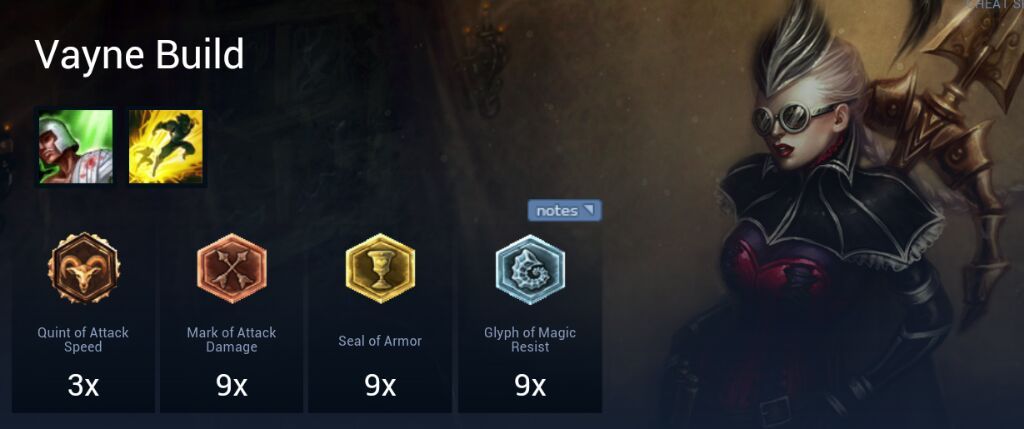1024x429 pixels.
Task: Select the crossed-arrows Mark of Attack Damage rune
Action: (x=232, y=268)
